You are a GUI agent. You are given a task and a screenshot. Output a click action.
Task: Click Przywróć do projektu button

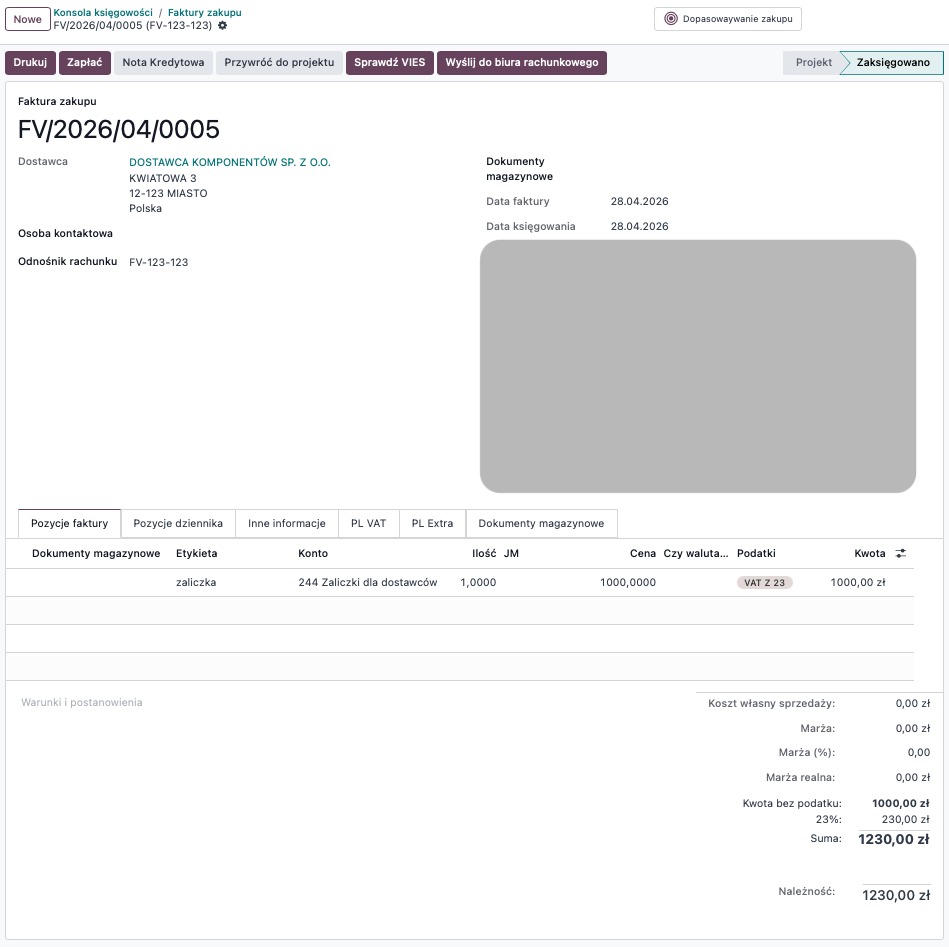[x=279, y=63]
